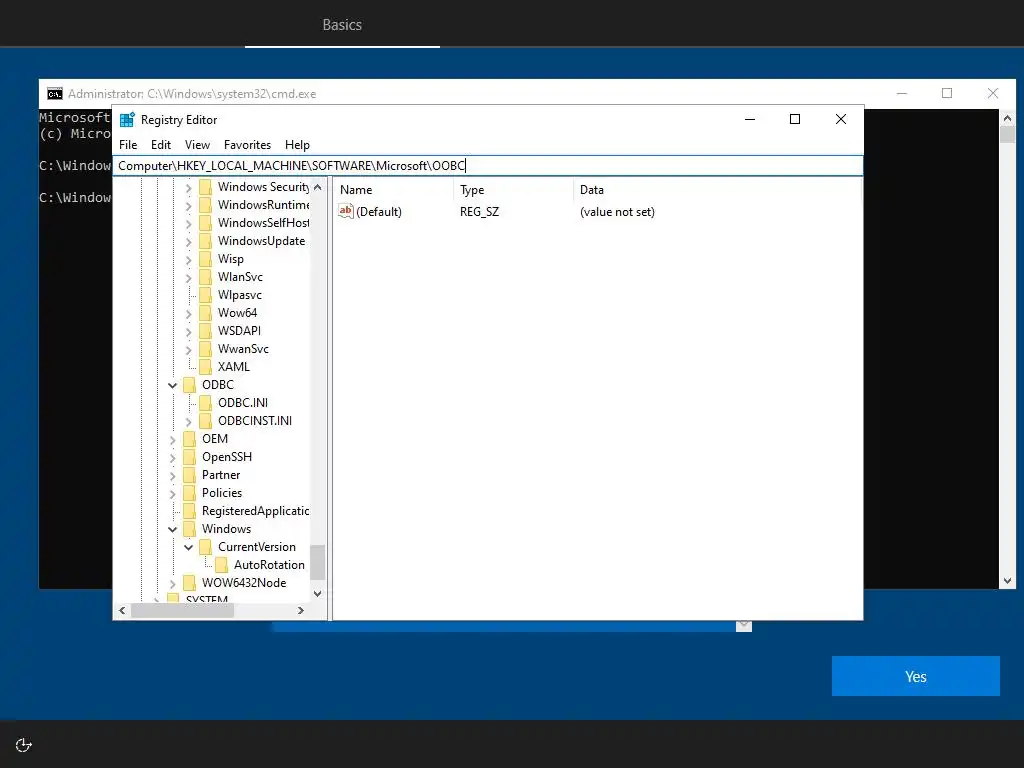The height and width of the screenshot is (768, 1024).
Task: Select the ODBCINST.INI tree key
Action: [255, 421]
